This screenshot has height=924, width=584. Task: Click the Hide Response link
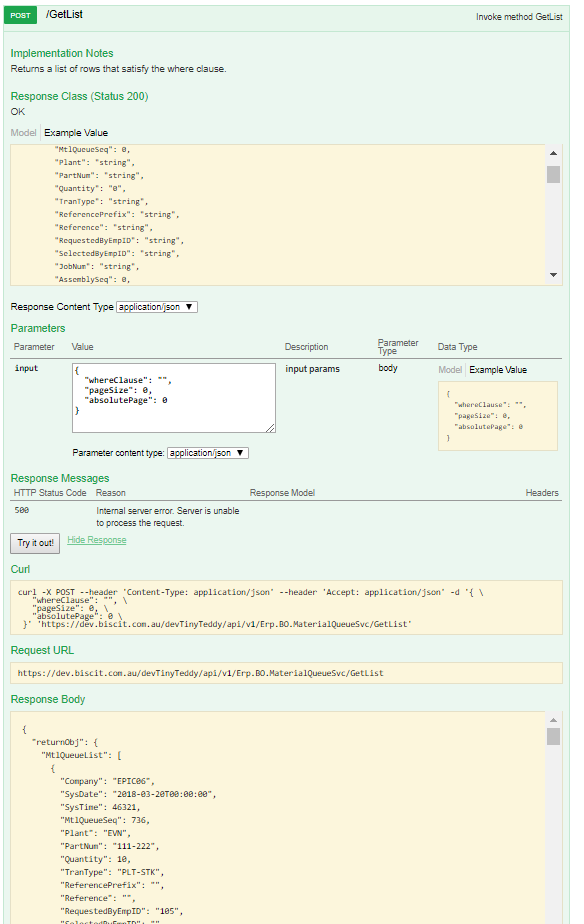point(97,540)
